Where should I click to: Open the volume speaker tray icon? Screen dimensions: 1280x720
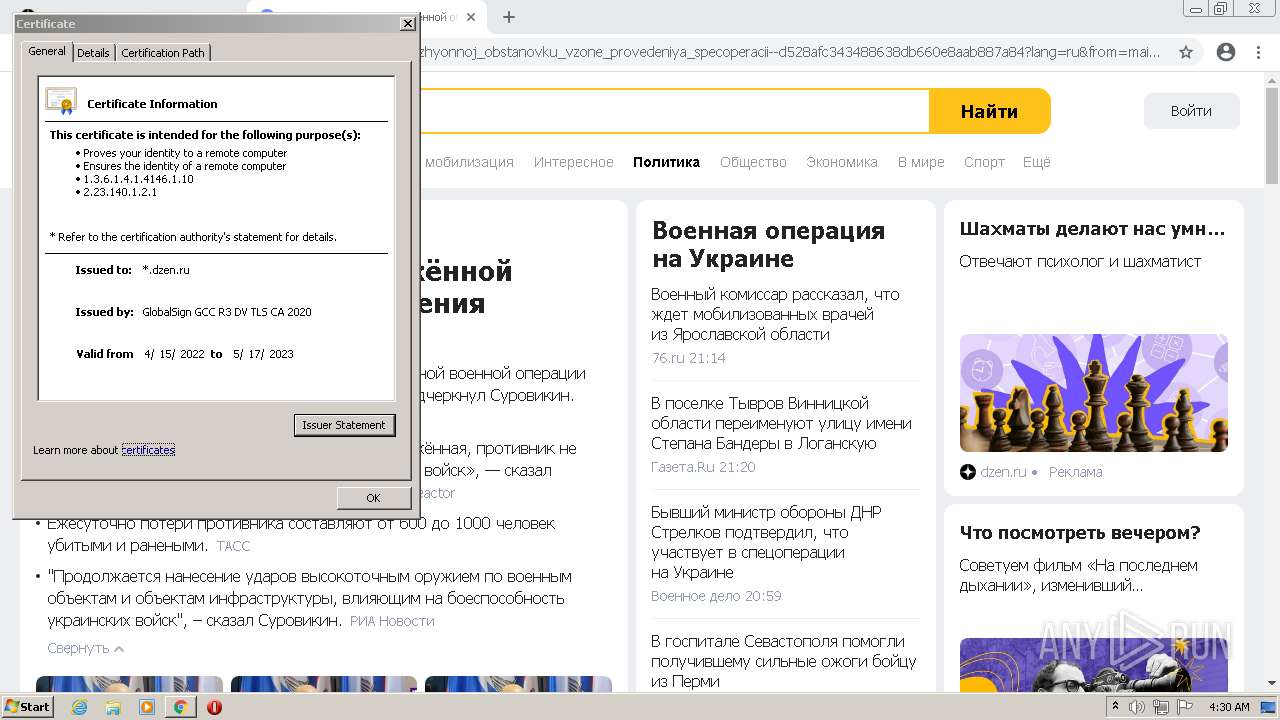coord(1137,707)
